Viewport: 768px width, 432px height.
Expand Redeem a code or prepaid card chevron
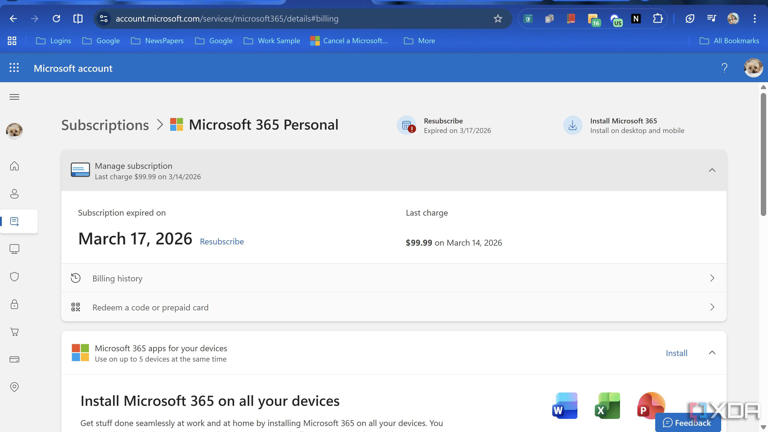[x=712, y=307]
